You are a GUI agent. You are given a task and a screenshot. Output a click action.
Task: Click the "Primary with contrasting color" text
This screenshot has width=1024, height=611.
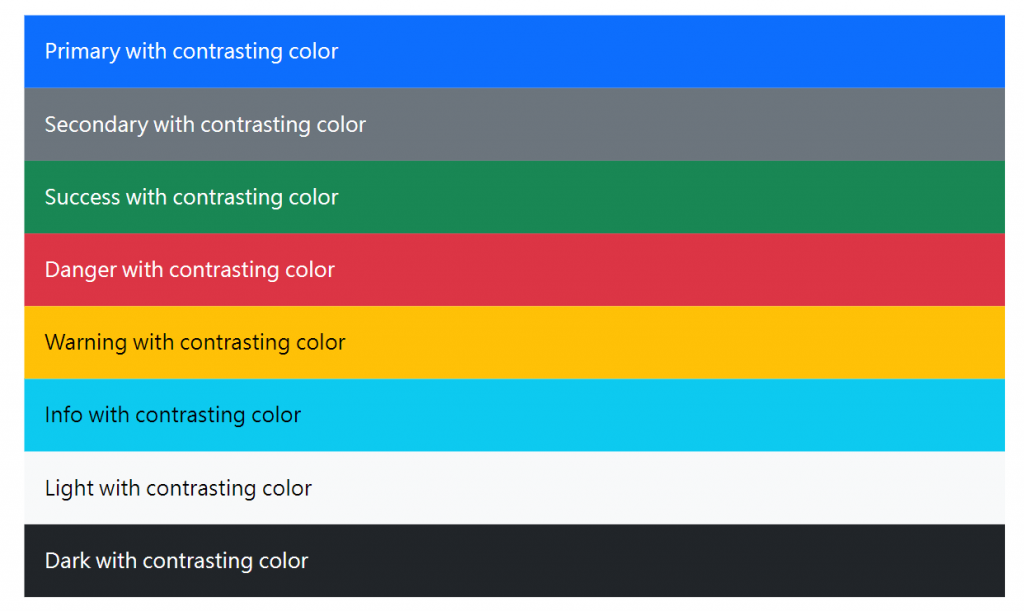click(191, 51)
